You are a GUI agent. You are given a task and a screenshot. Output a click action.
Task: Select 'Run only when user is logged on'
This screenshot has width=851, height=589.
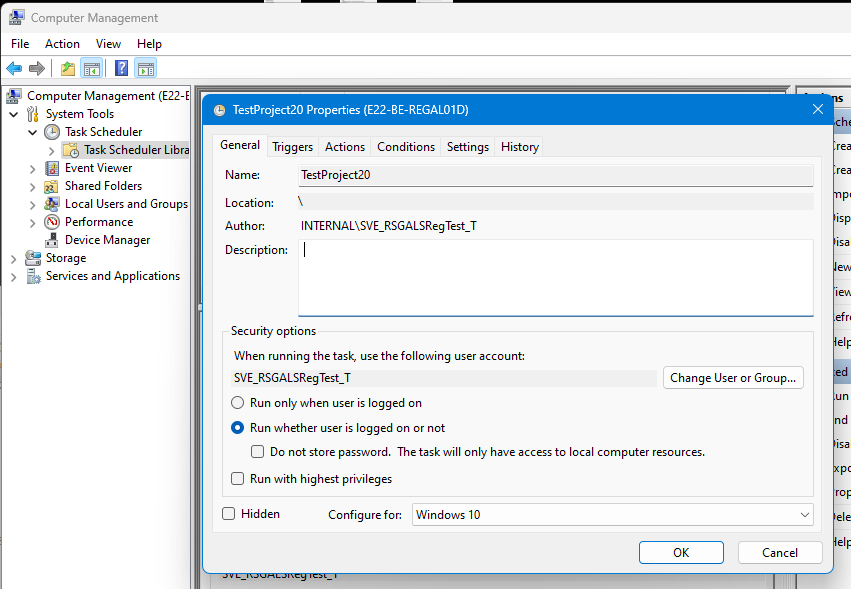[x=238, y=403]
